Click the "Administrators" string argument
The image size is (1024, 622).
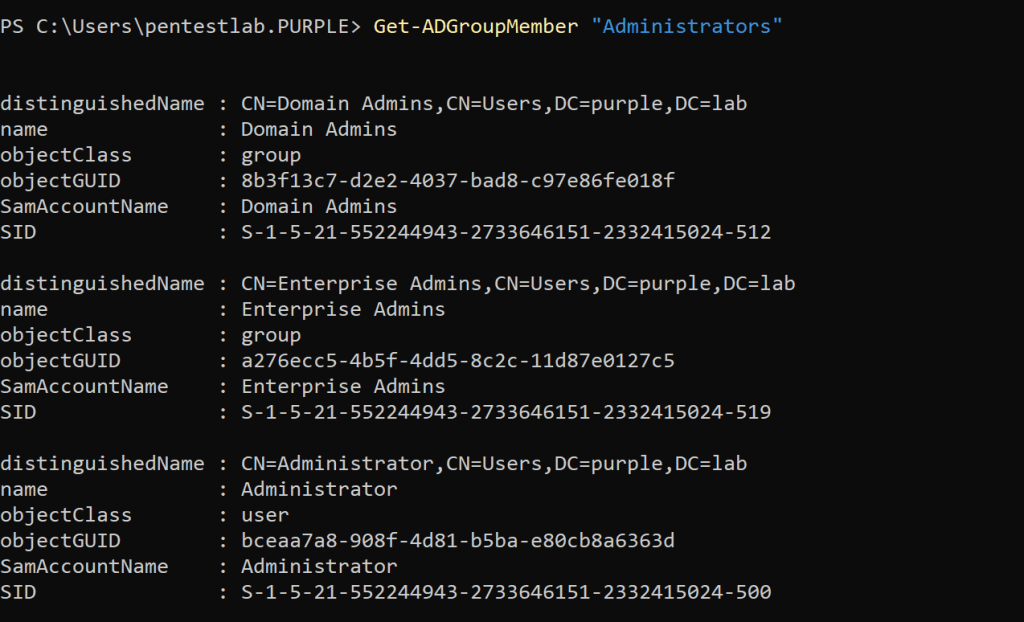tap(687, 26)
